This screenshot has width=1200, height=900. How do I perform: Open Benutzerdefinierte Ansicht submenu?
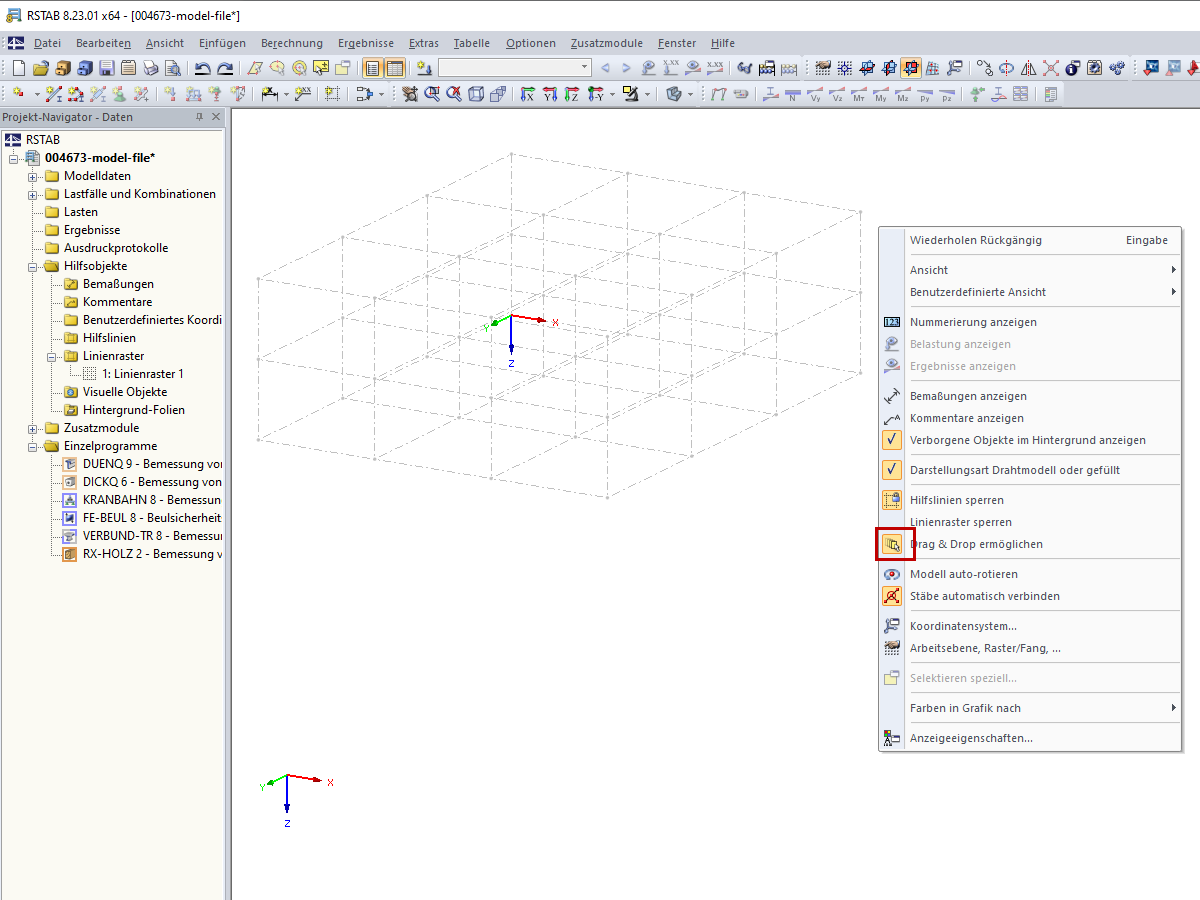pos(1030,292)
